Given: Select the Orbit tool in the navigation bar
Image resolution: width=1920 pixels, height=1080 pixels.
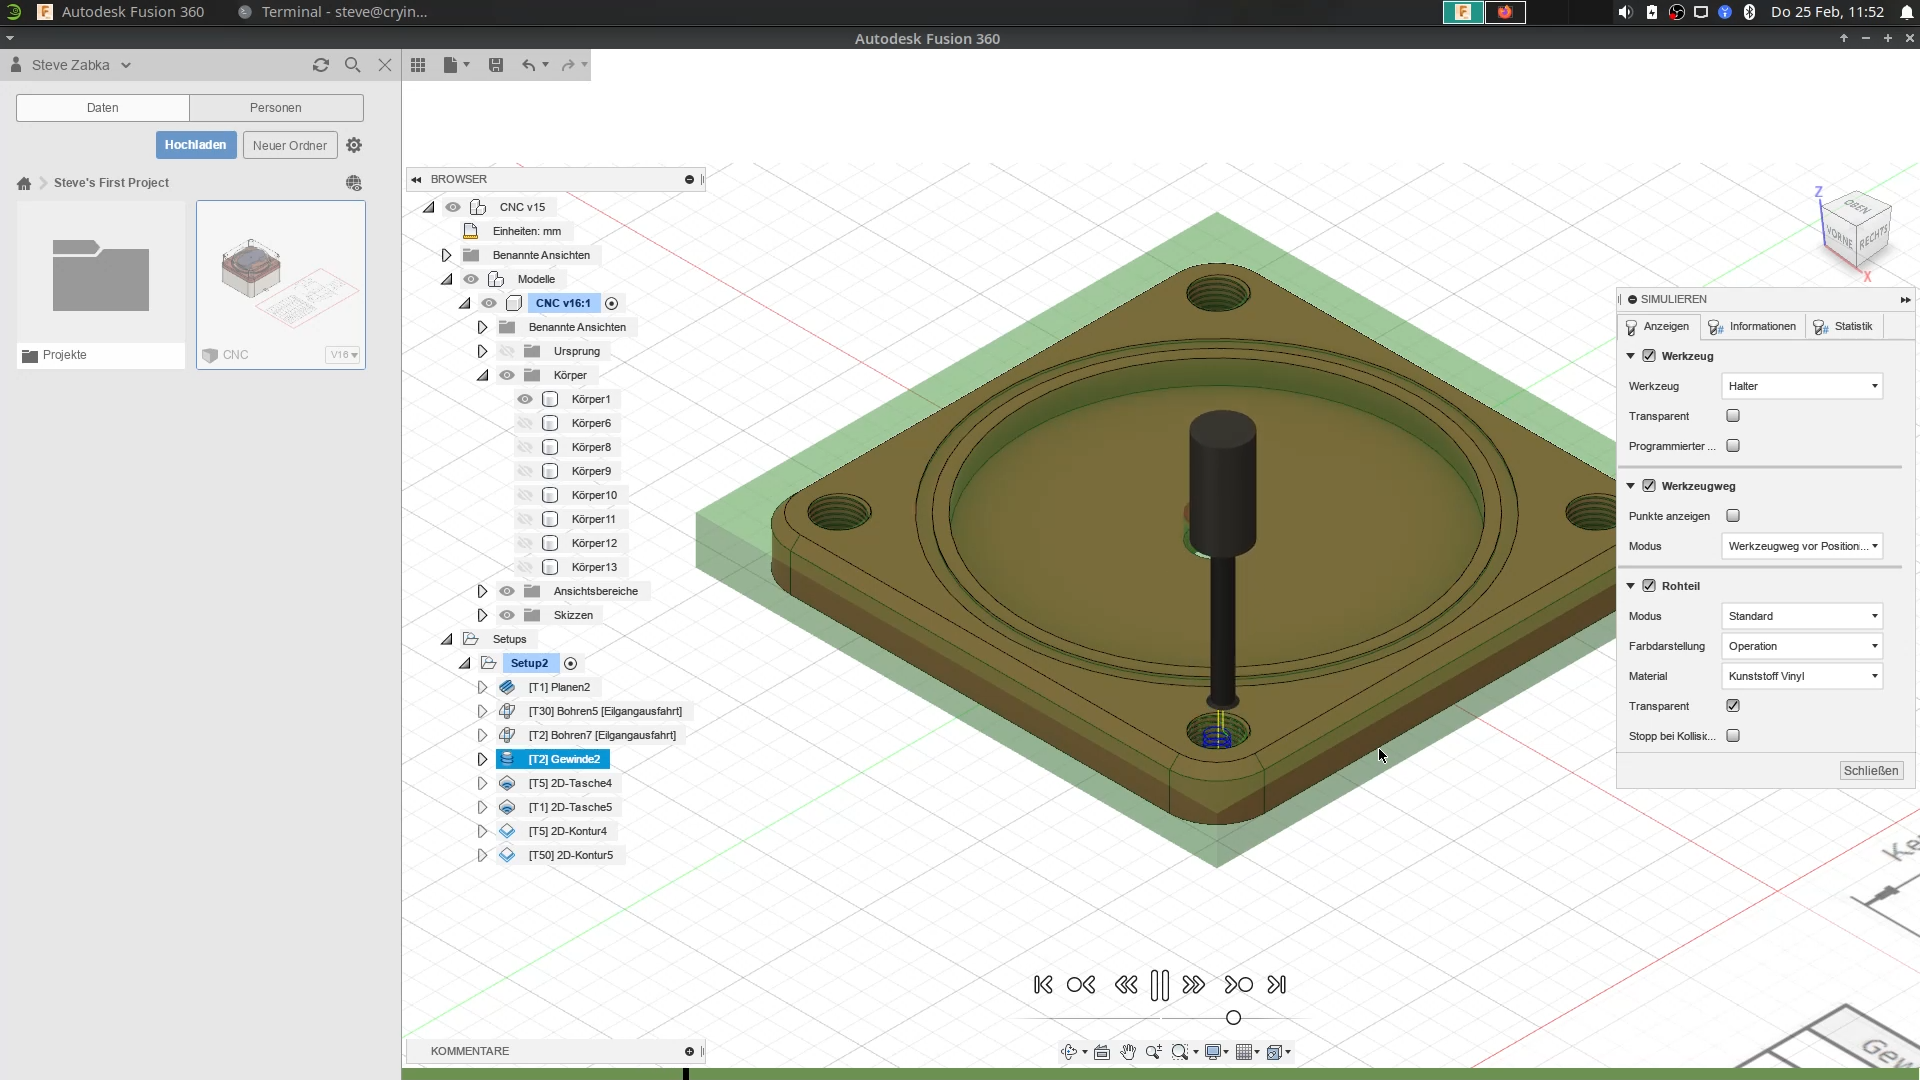Looking at the screenshot, I should 1069,1052.
